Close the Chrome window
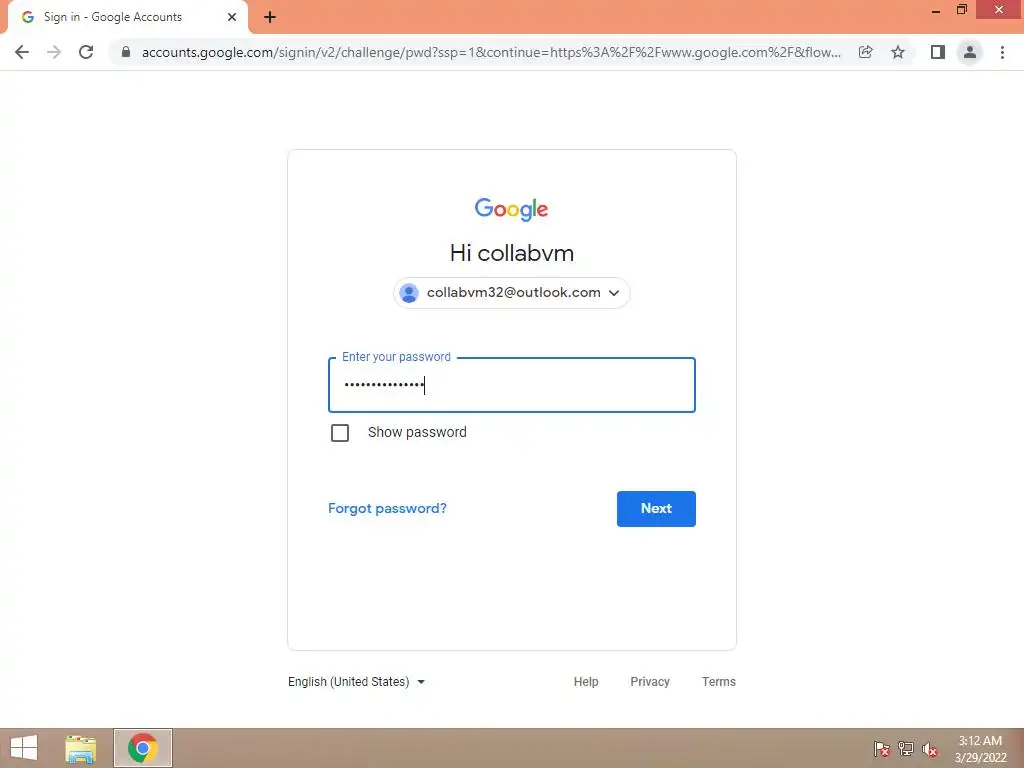This screenshot has height=768, width=1024. tap(999, 9)
